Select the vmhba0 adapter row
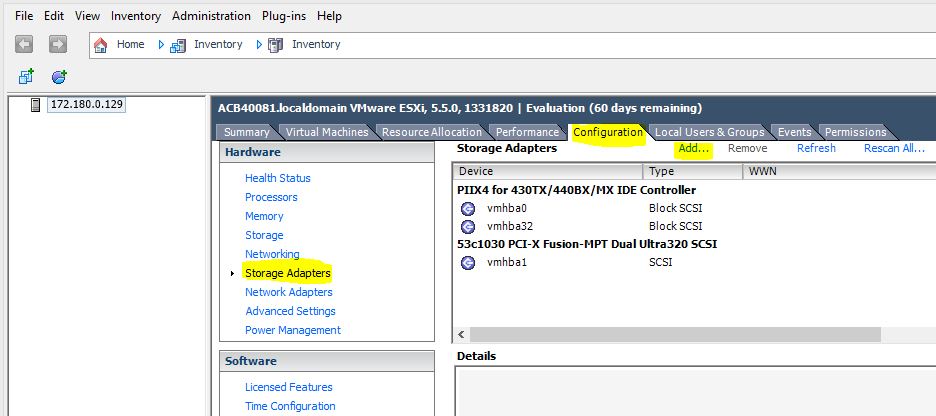 [694, 208]
